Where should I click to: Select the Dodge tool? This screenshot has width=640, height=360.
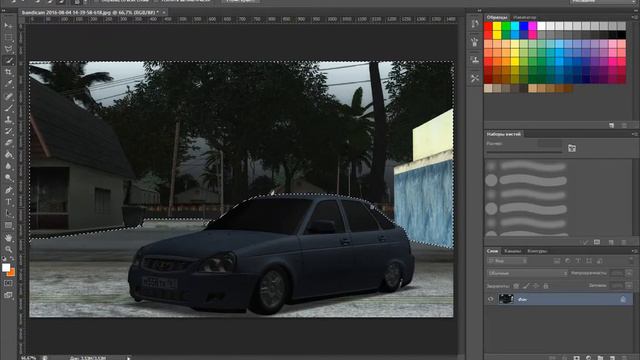pos(8,178)
